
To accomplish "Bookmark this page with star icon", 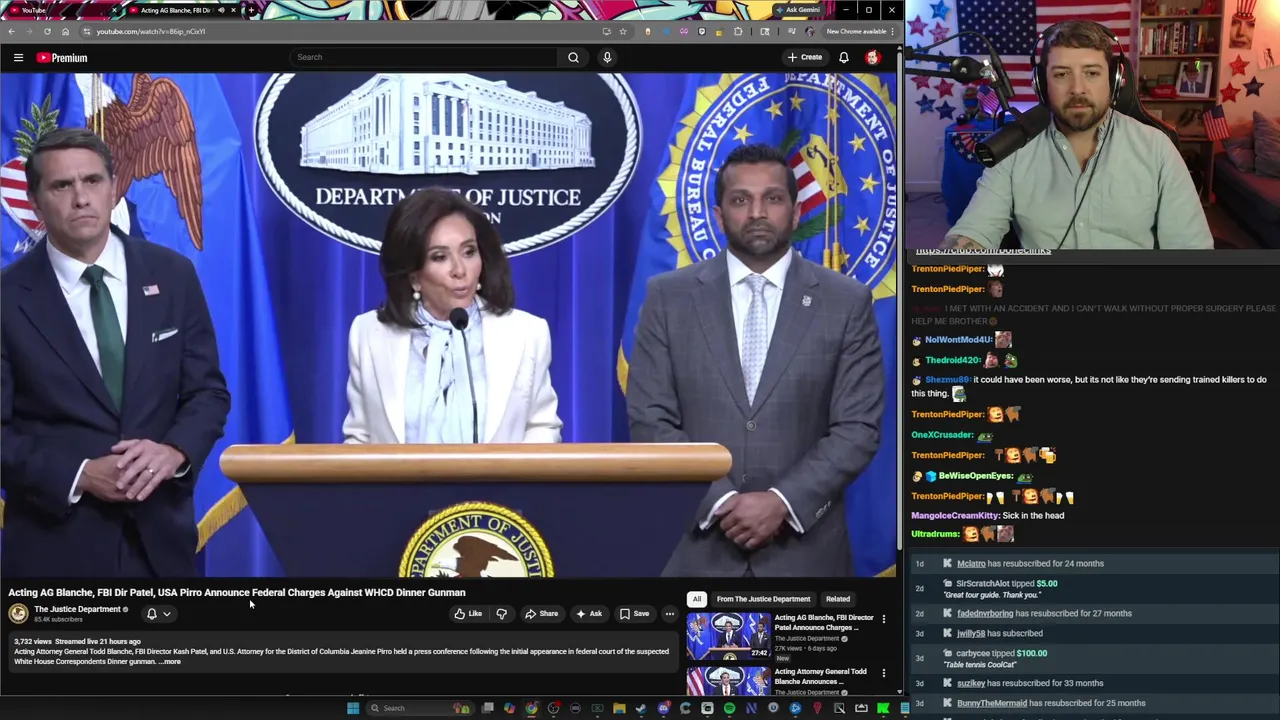I will [622, 31].
